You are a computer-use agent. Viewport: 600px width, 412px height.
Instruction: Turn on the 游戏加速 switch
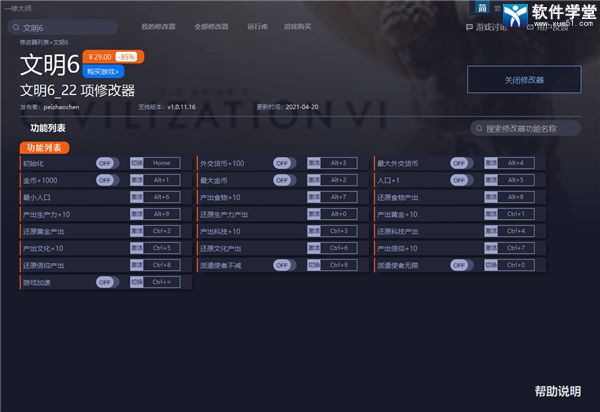coord(107,282)
